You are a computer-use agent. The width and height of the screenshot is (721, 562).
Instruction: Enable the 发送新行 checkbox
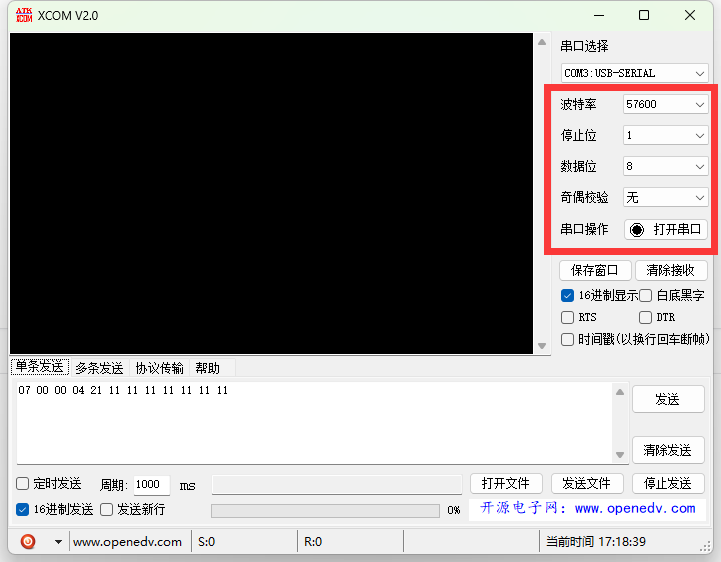[107, 509]
